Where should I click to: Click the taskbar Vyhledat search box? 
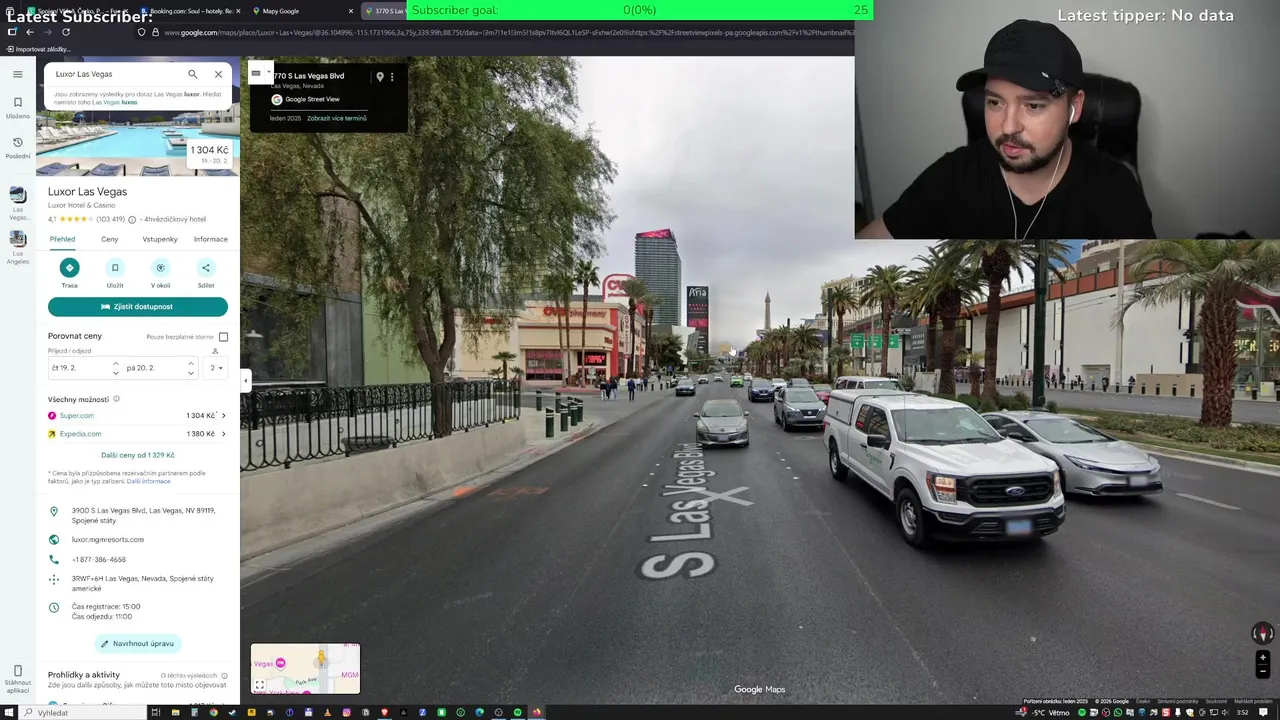point(85,712)
